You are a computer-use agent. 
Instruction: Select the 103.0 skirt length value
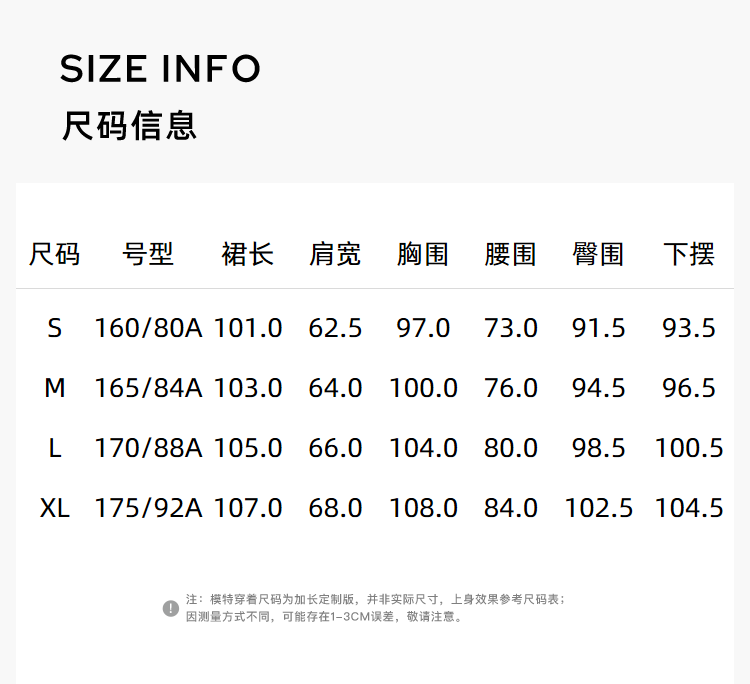click(247, 388)
